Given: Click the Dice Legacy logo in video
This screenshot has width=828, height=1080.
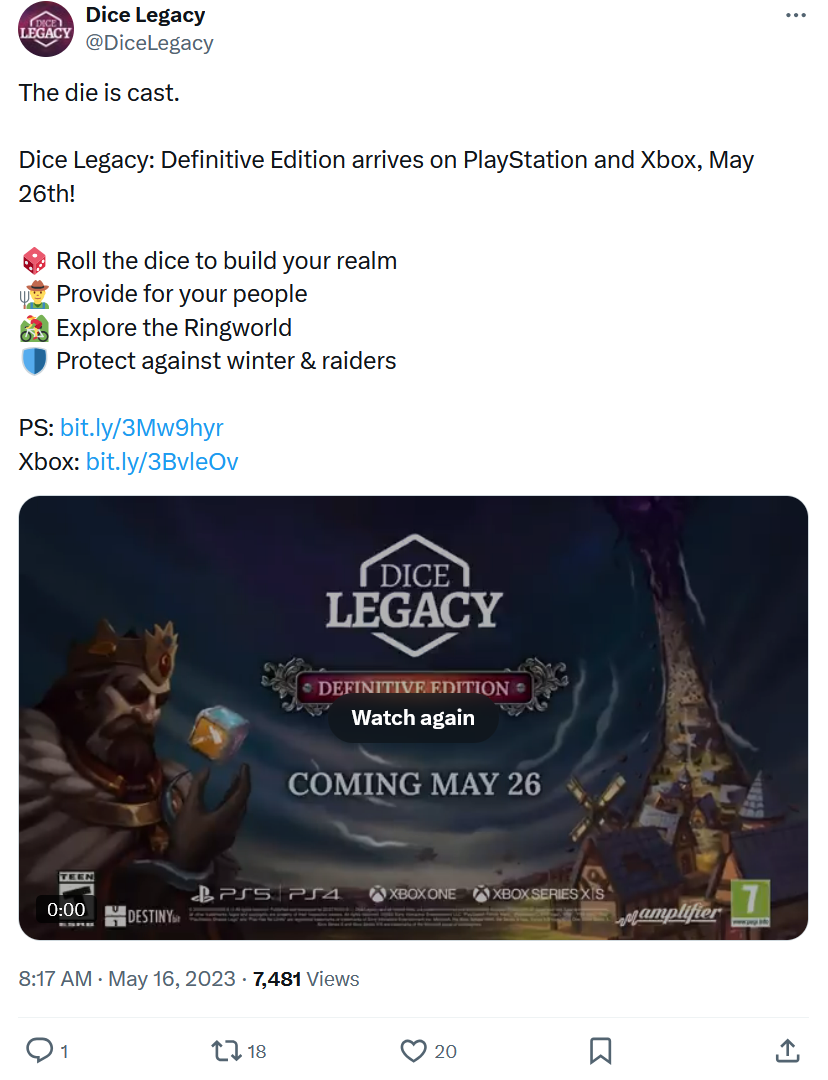Looking at the screenshot, I should (413, 596).
